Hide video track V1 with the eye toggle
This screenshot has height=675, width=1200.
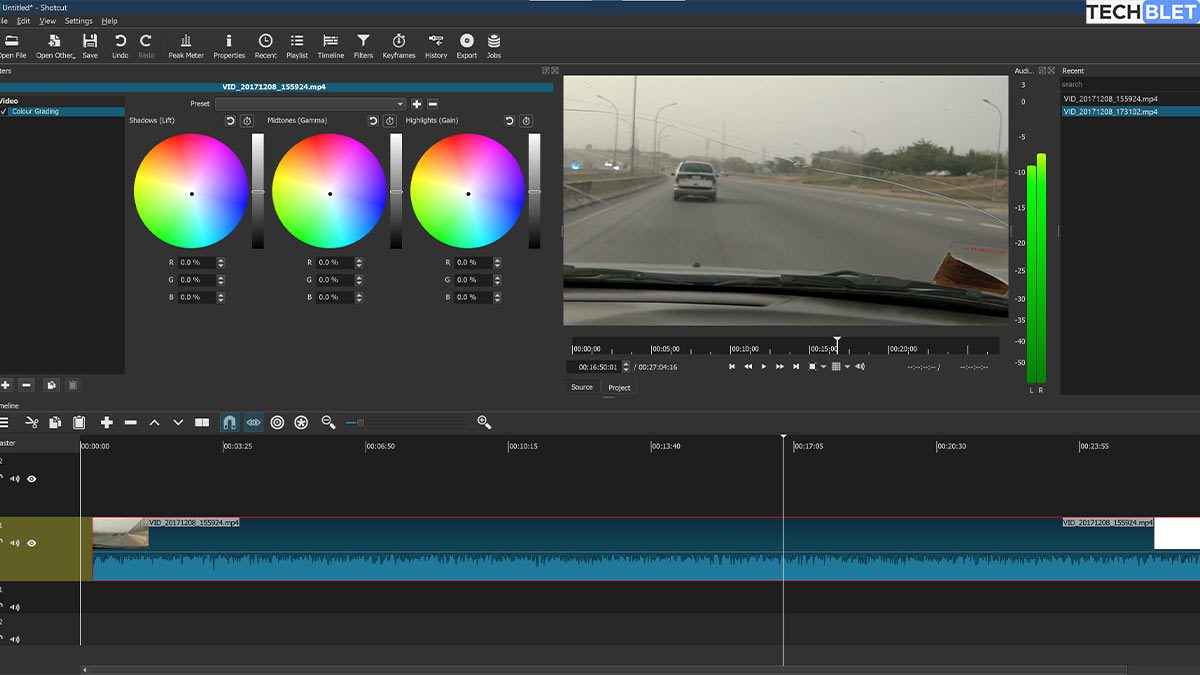point(33,543)
